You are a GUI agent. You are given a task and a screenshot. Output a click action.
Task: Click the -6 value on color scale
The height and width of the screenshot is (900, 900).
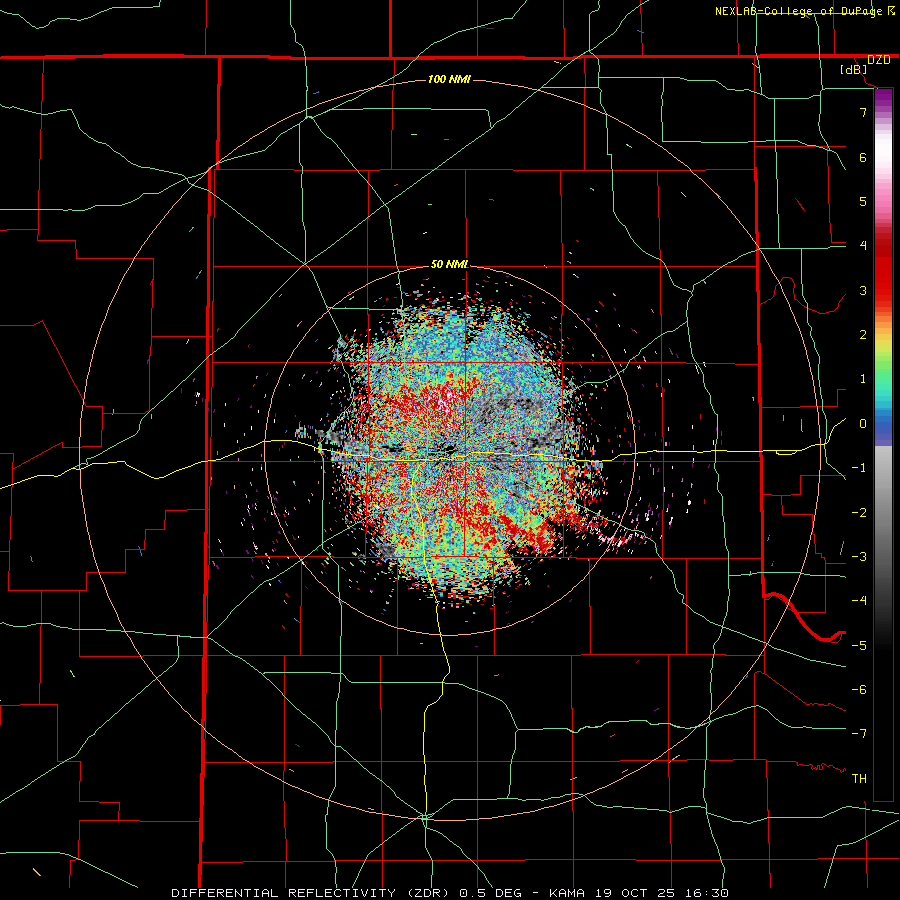click(859, 689)
